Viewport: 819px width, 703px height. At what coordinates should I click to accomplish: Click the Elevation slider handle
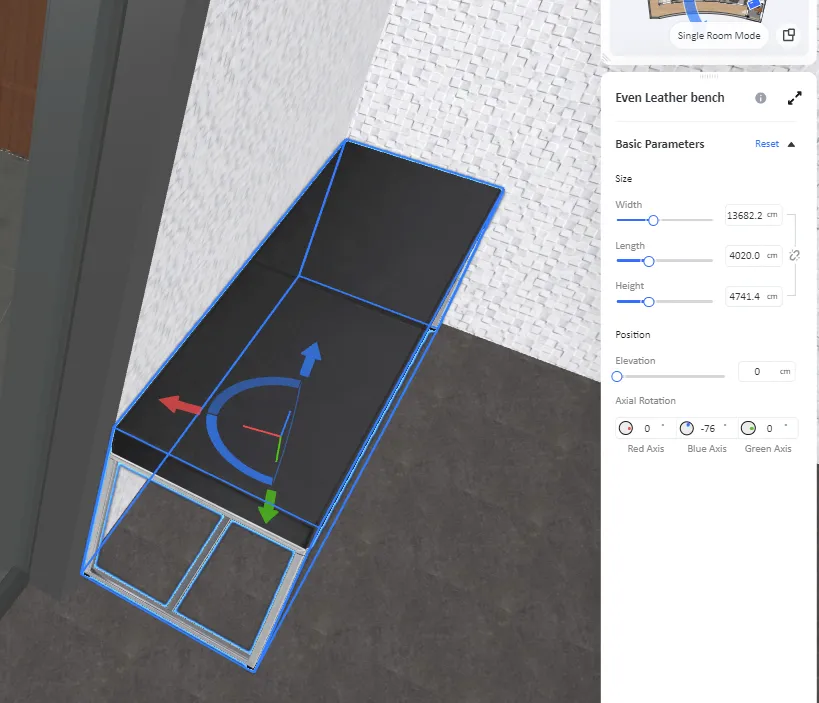pyautogui.click(x=617, y=376)
